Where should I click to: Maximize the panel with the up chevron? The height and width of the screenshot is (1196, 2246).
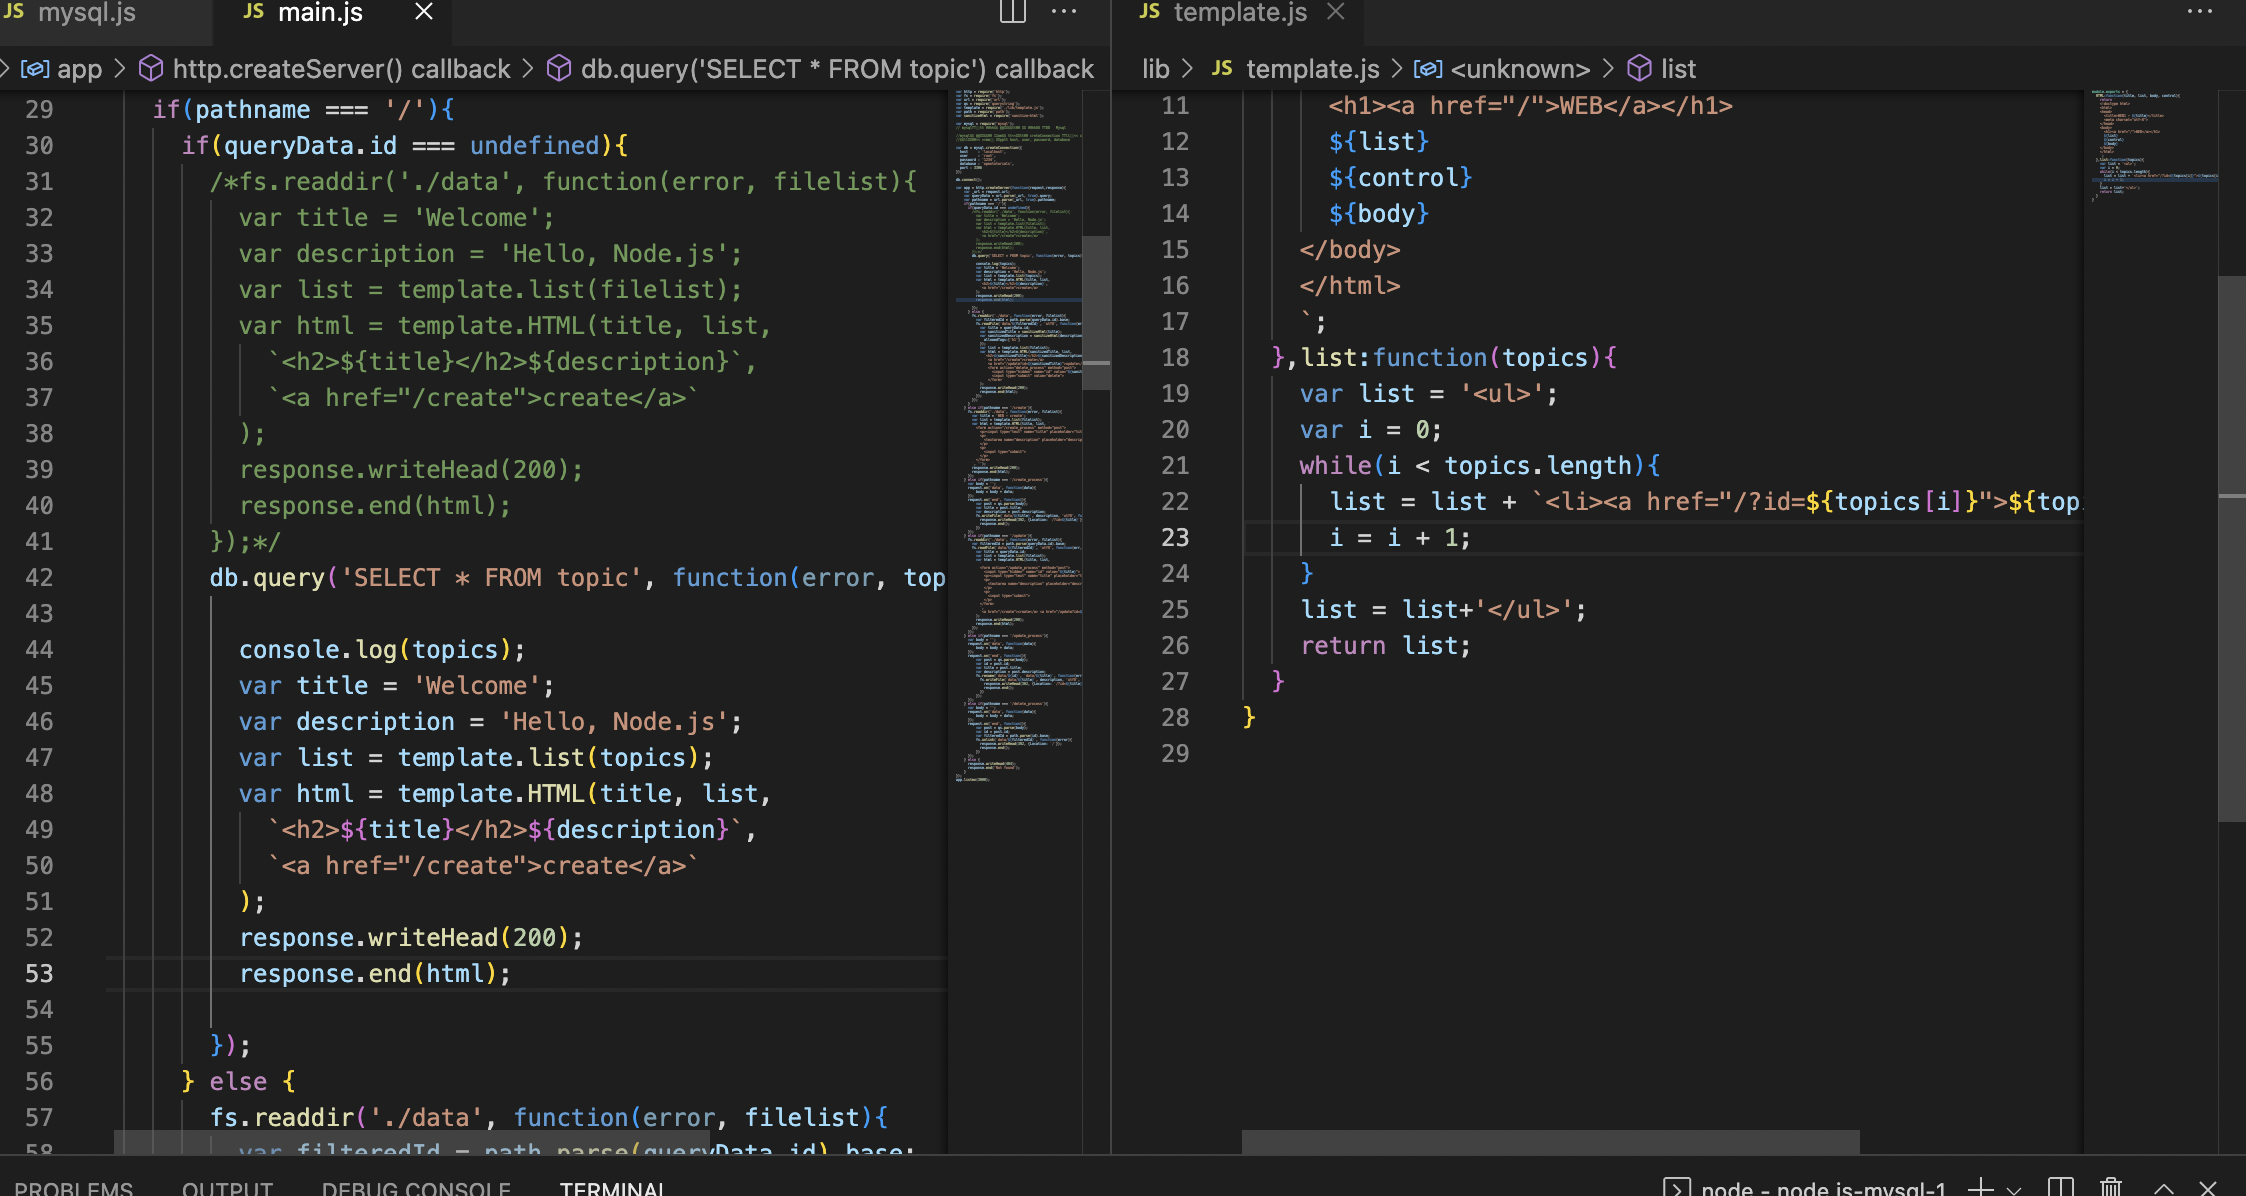pyautogui.click(x=2163, y=1188)
